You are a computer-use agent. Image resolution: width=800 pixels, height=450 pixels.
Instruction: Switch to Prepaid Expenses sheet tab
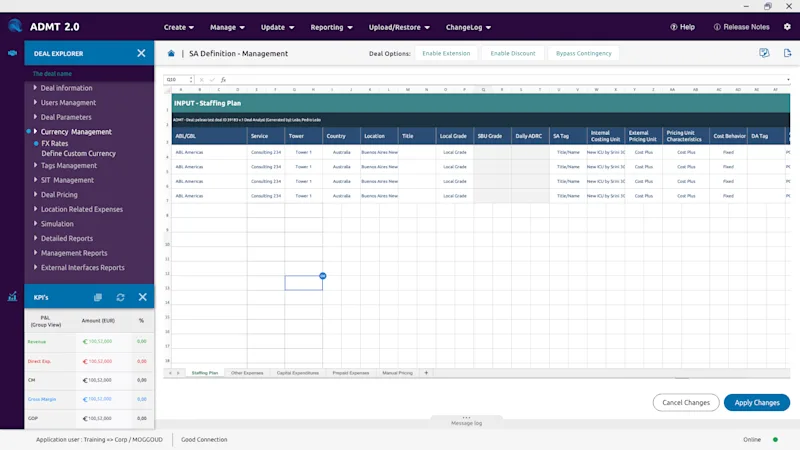pos(351,373)
